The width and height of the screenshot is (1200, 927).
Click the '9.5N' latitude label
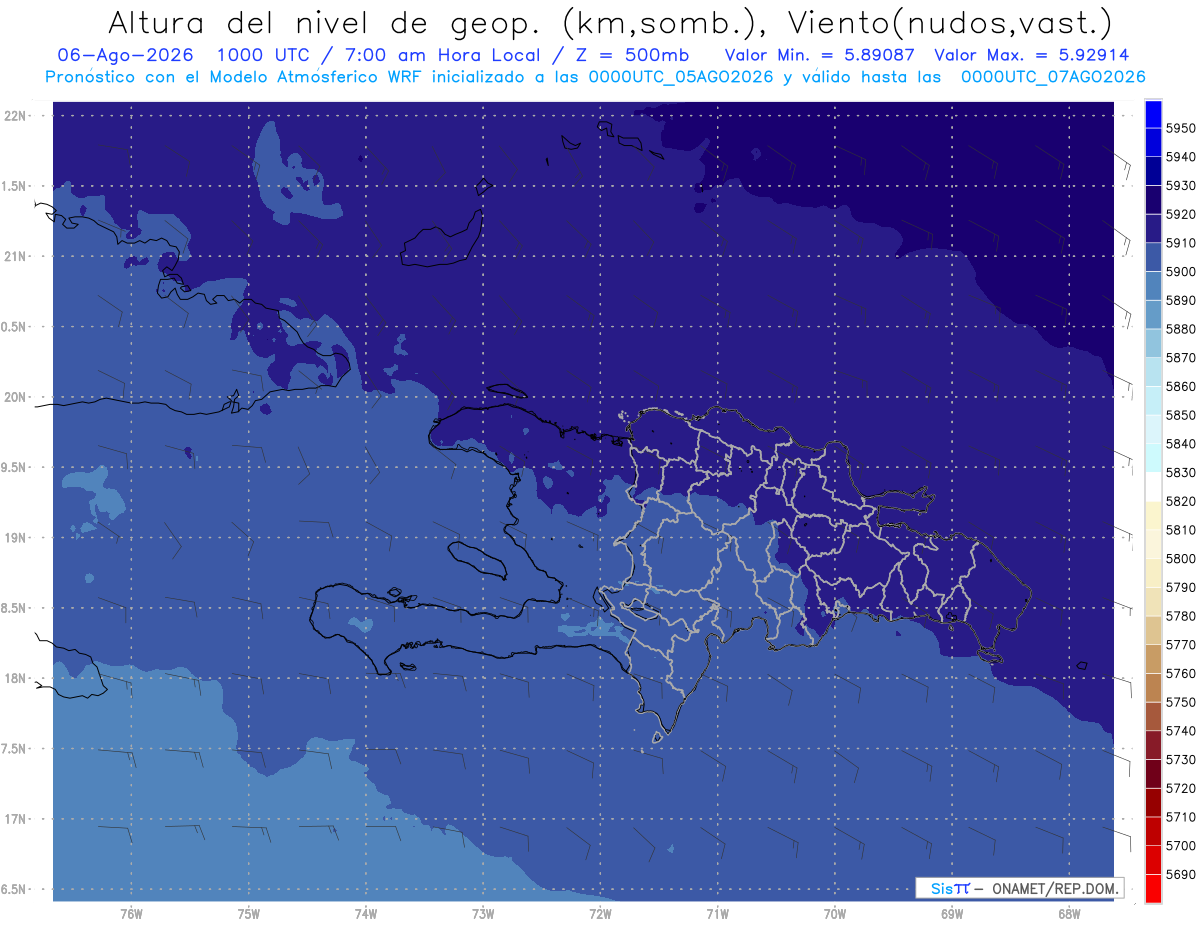[15, 467]
